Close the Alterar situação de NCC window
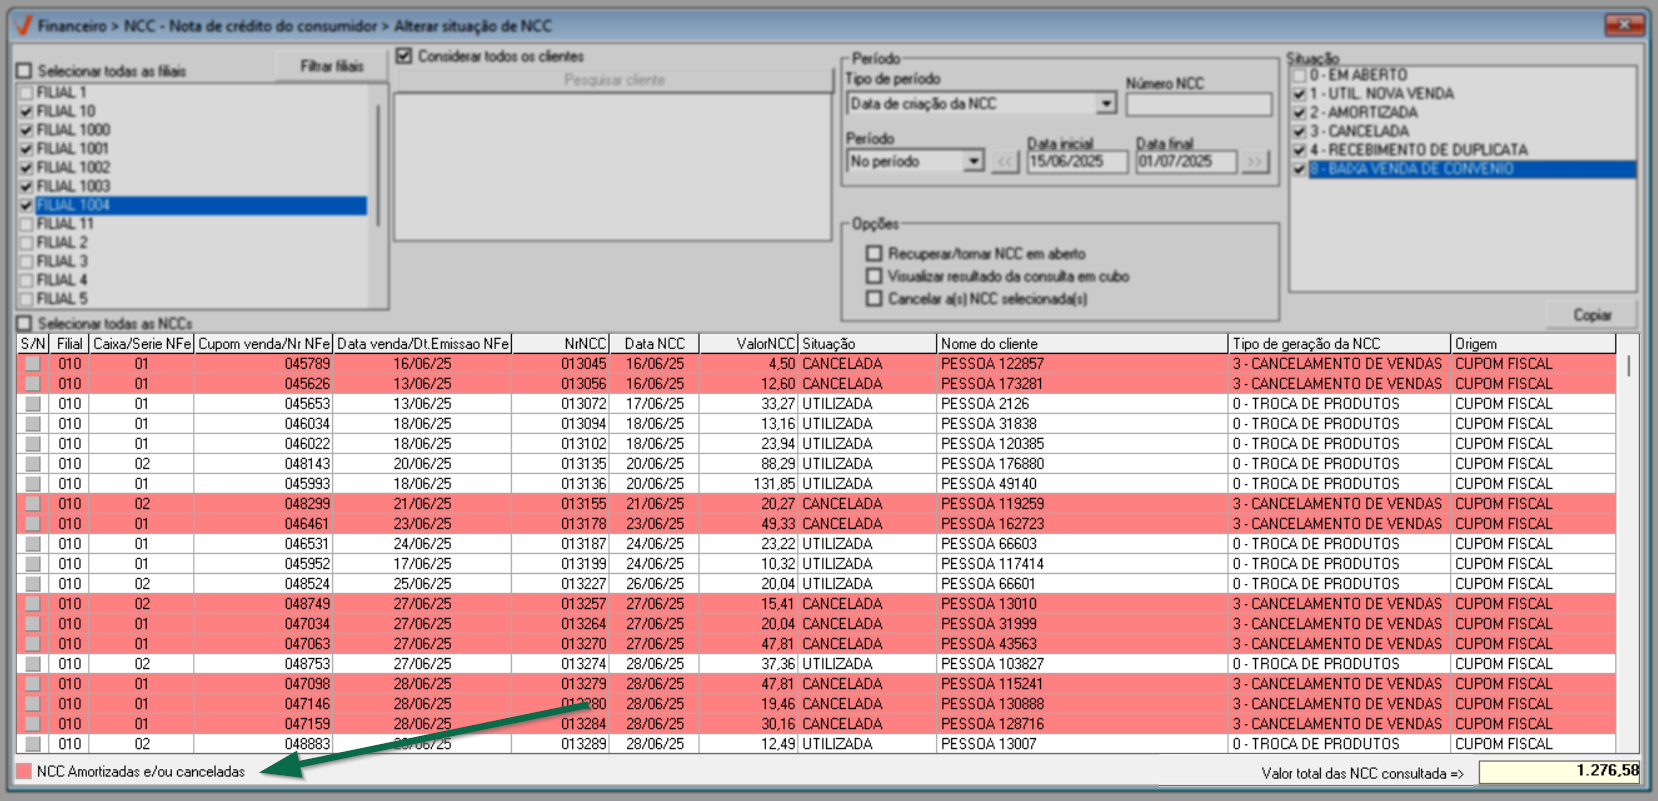This screenshot has height=801, width=1658. pos(1624,24)
